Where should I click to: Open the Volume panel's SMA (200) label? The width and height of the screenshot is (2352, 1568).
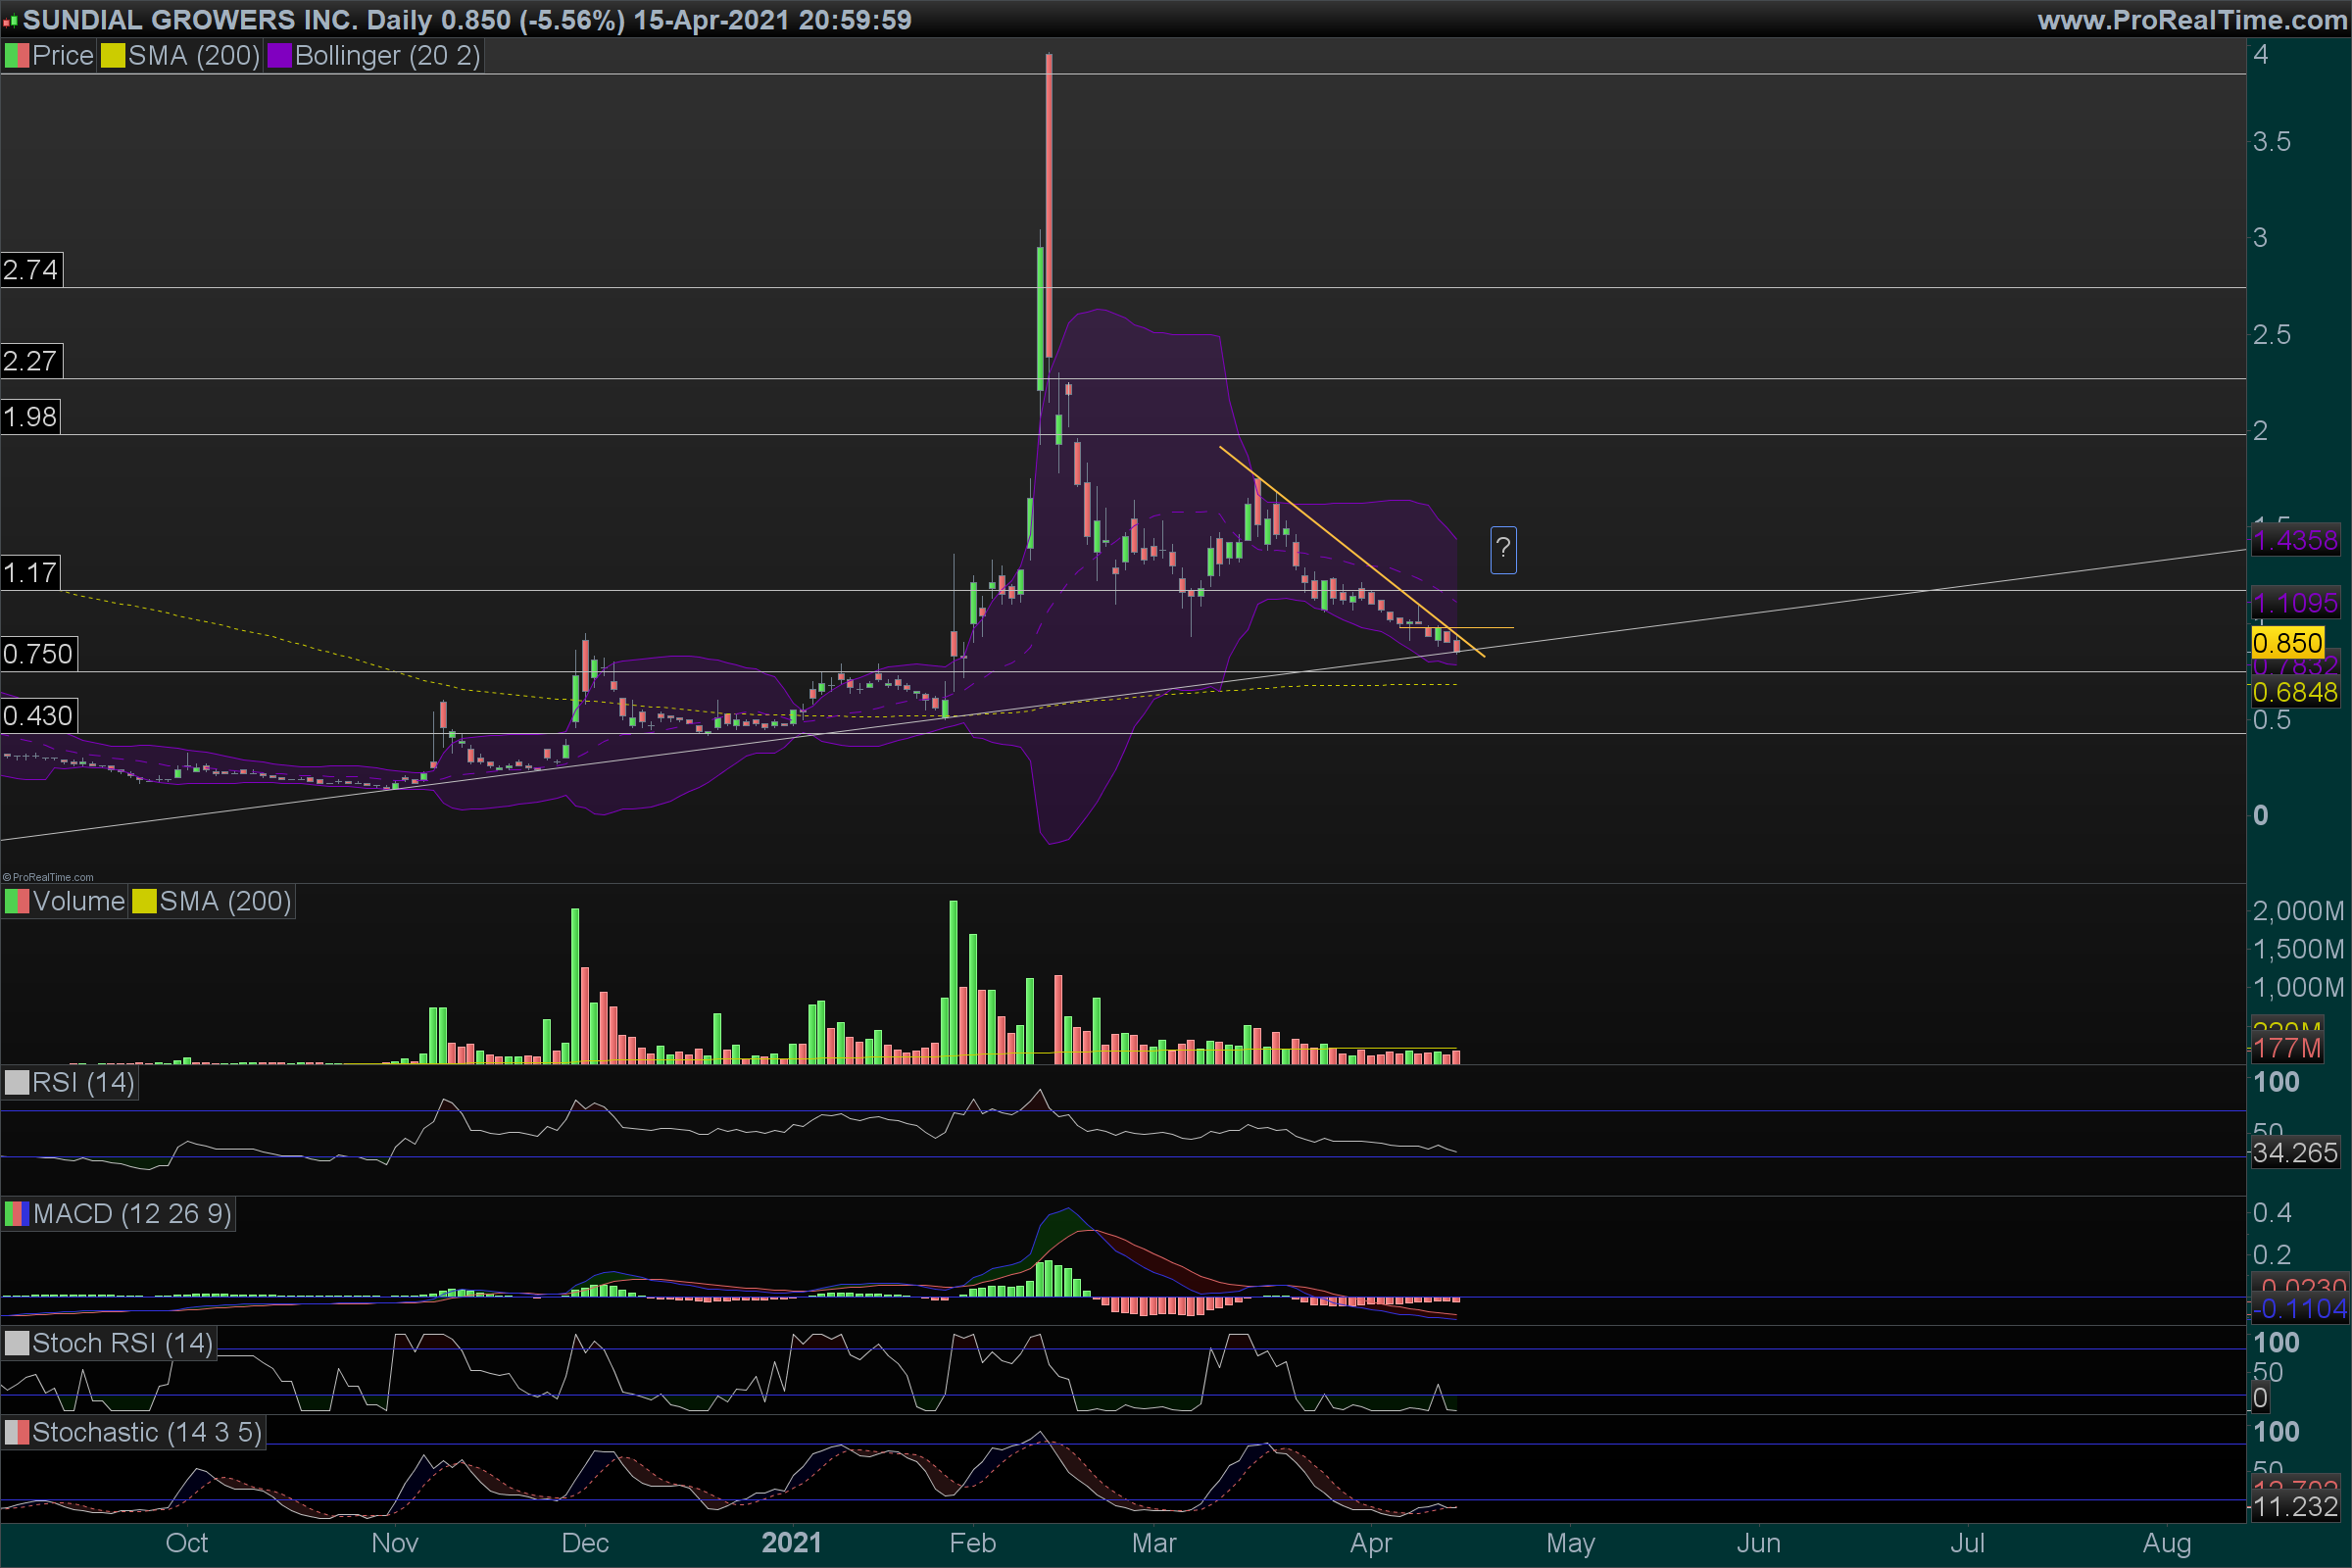[x=225, y=902]
